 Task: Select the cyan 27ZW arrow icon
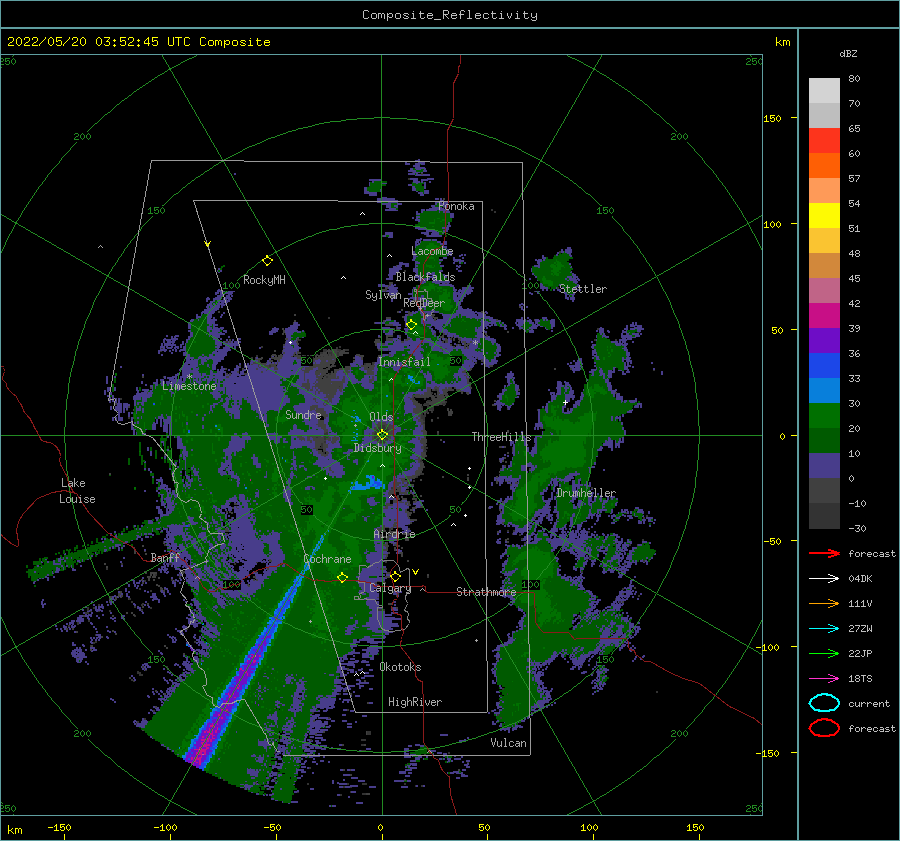(x=824, y=629)
